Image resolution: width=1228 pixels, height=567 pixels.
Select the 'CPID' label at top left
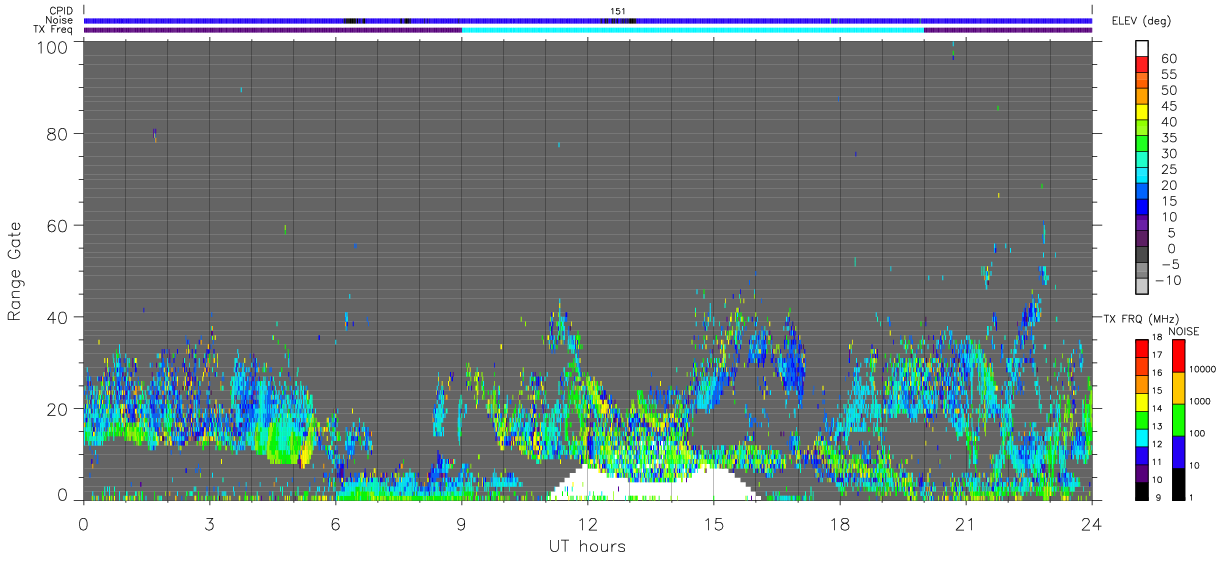(x=61, y=11)
